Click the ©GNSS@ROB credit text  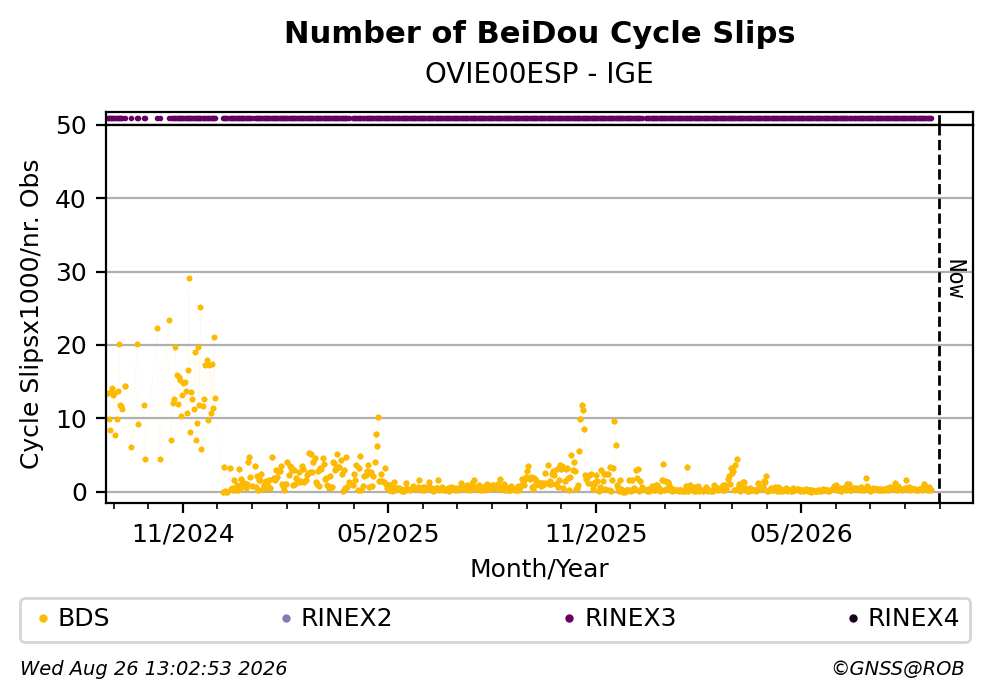(898, 669)
